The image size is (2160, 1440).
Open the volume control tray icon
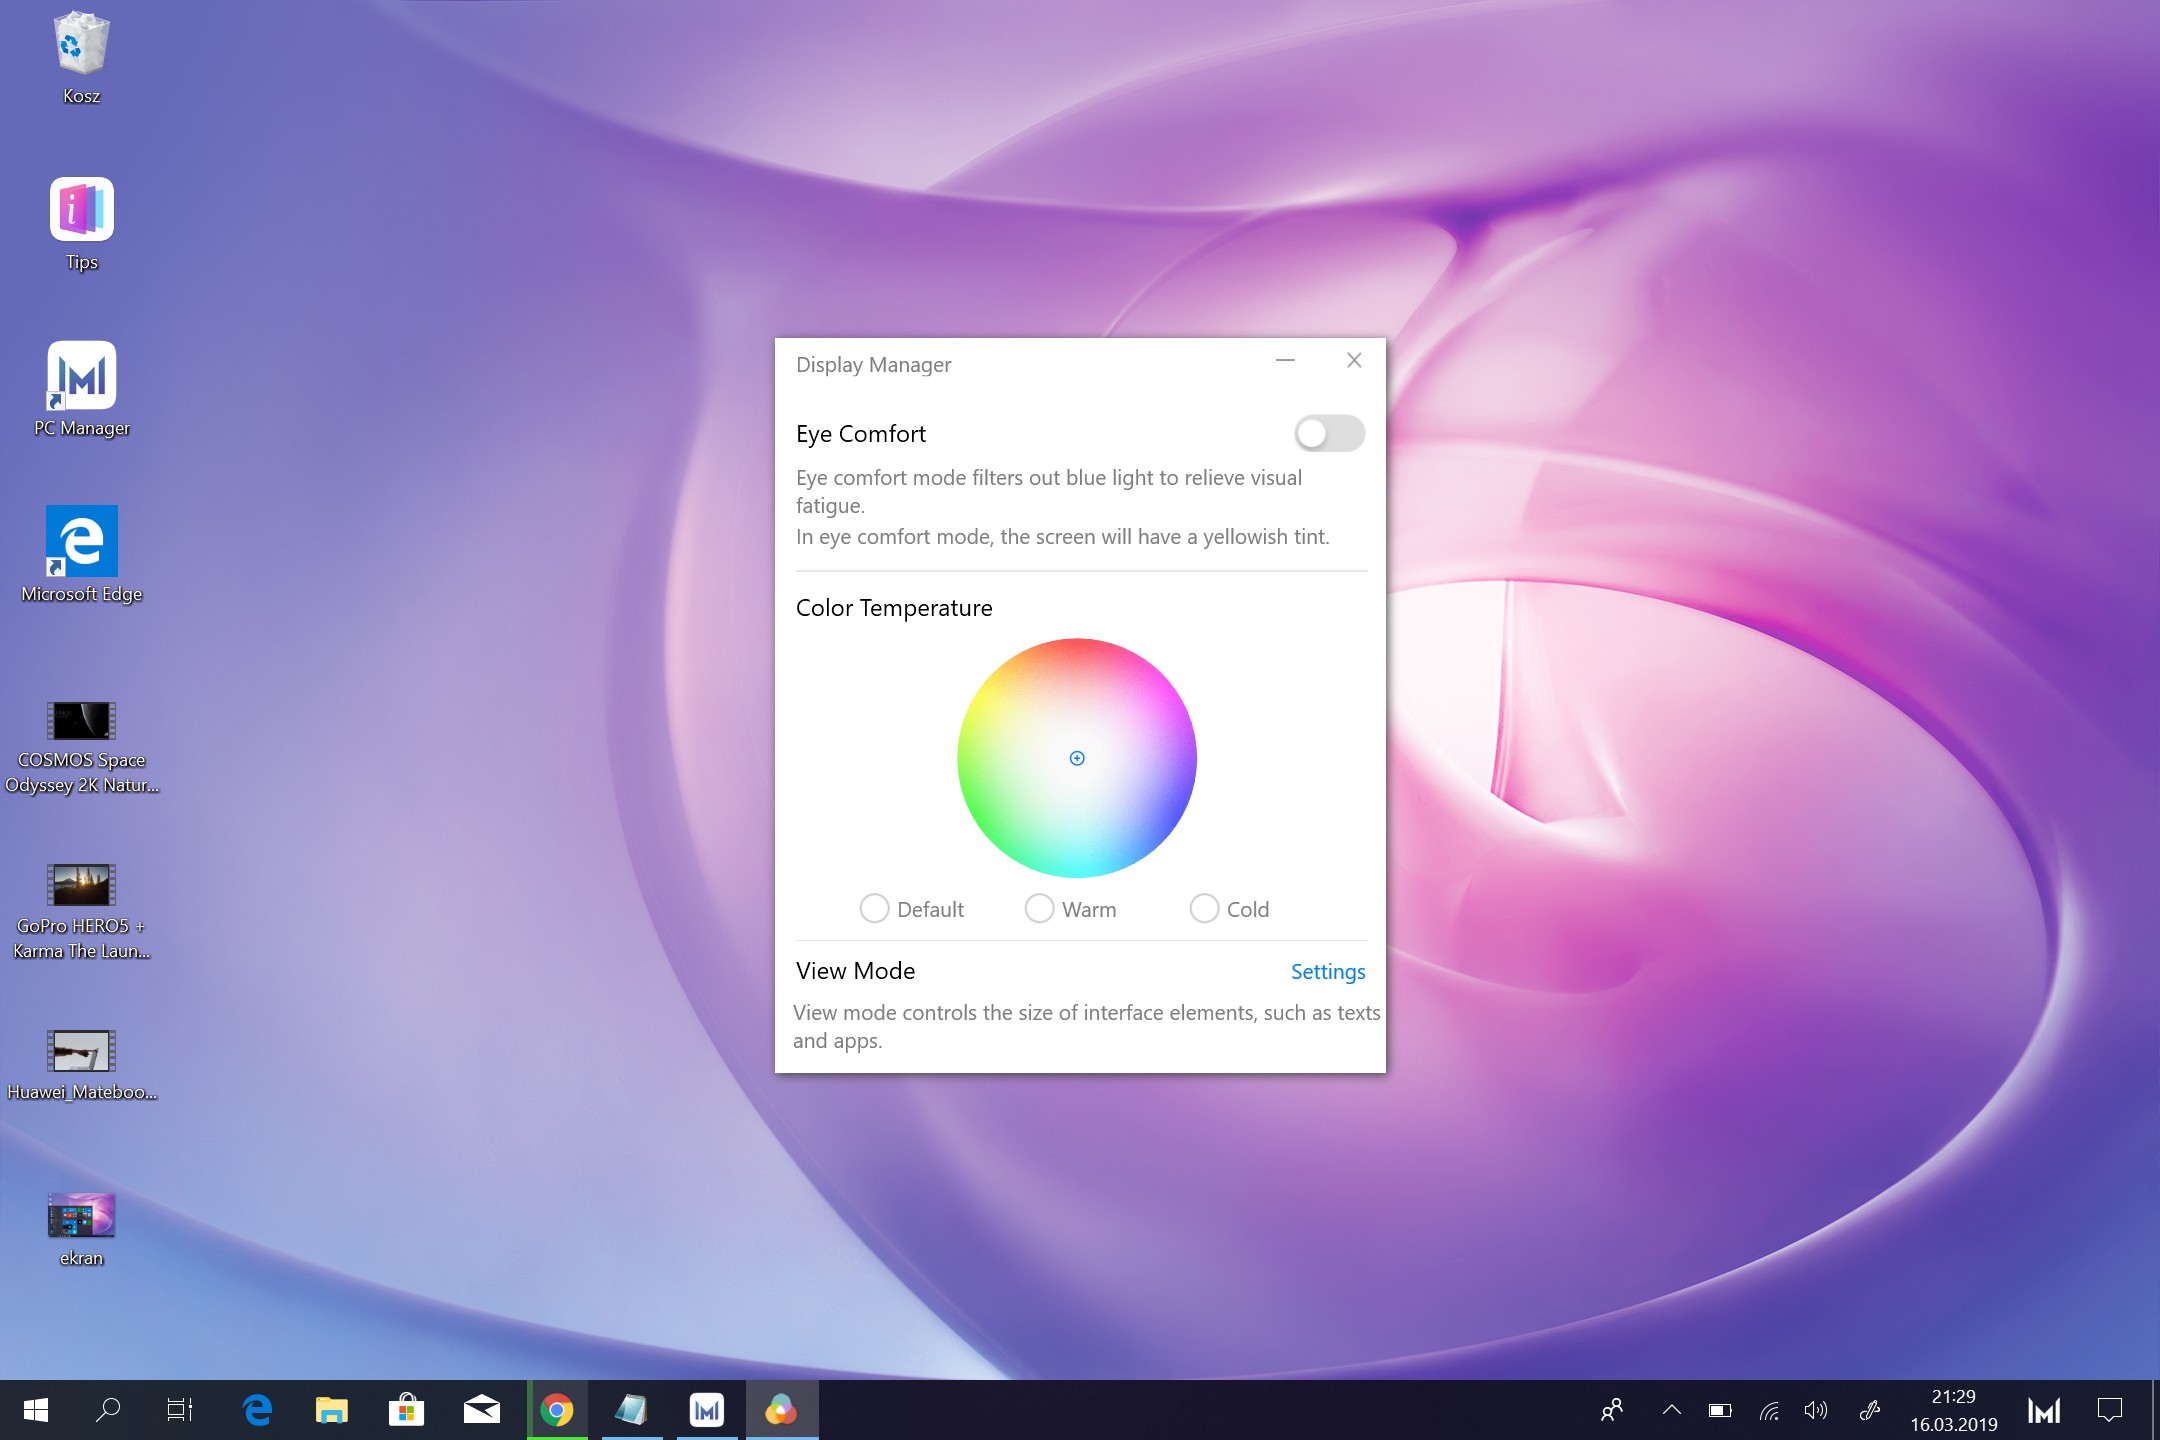[x=1816, y=1410]
